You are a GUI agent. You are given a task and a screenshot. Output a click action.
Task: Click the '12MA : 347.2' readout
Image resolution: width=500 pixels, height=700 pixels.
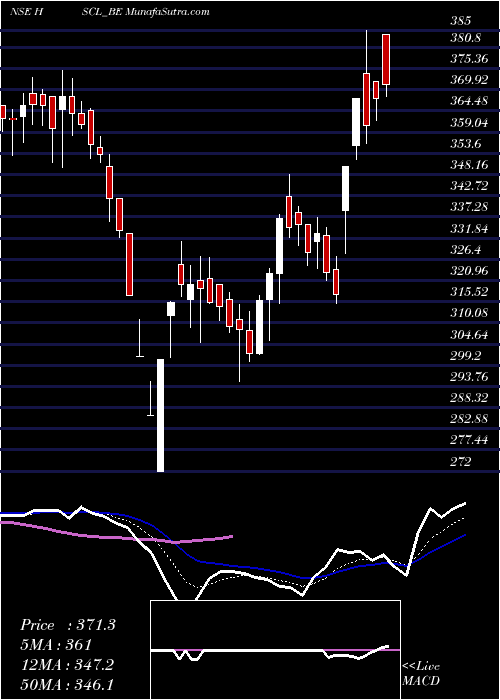click(67, 665)
